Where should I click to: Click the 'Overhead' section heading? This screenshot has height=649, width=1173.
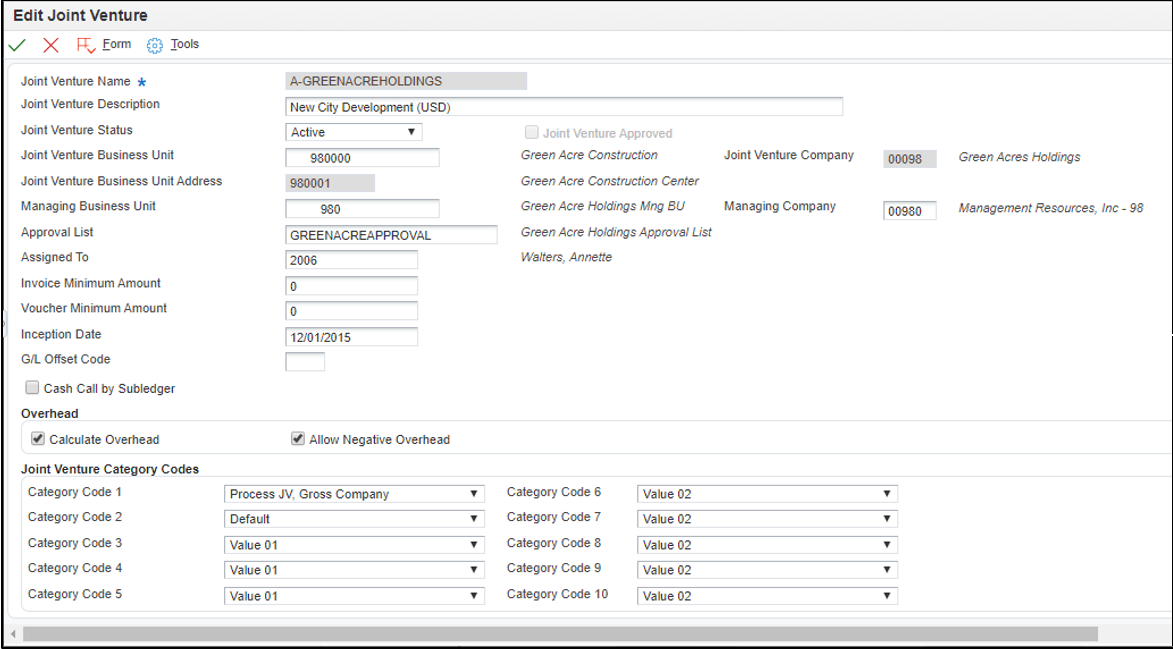tap(49, 413)
